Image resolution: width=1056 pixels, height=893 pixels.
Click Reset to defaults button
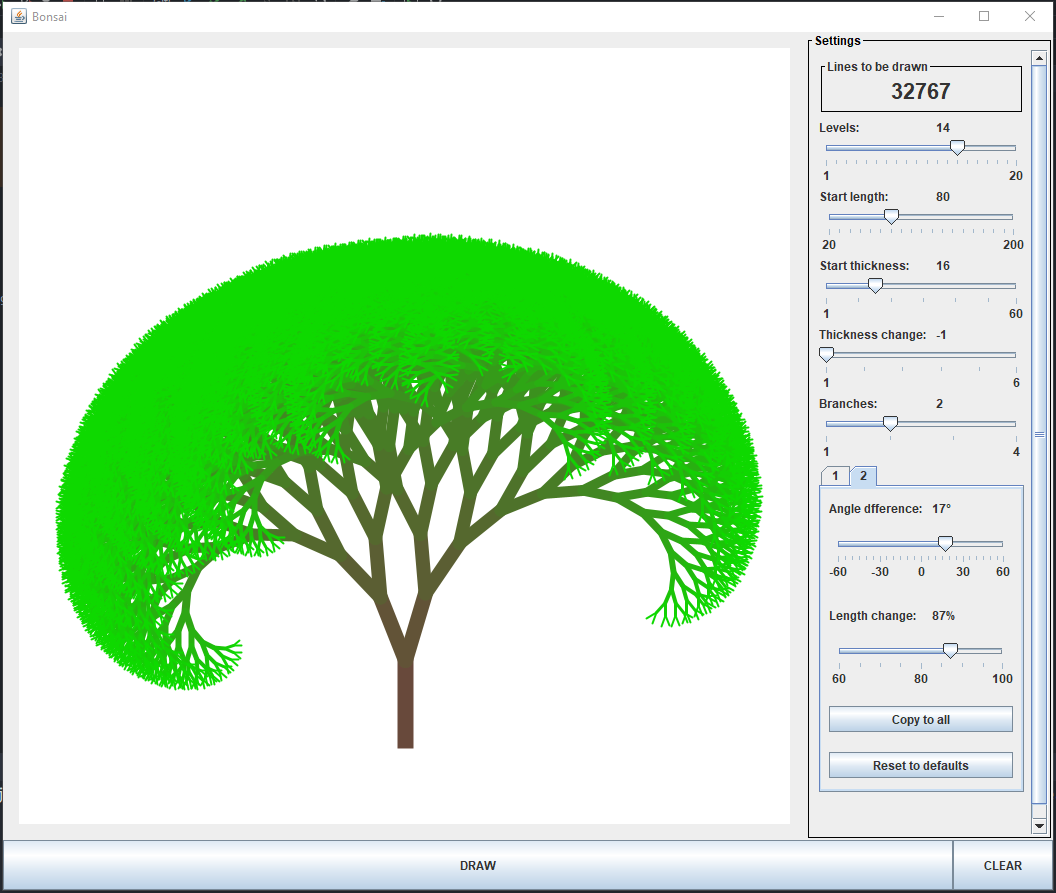point(921,766)
